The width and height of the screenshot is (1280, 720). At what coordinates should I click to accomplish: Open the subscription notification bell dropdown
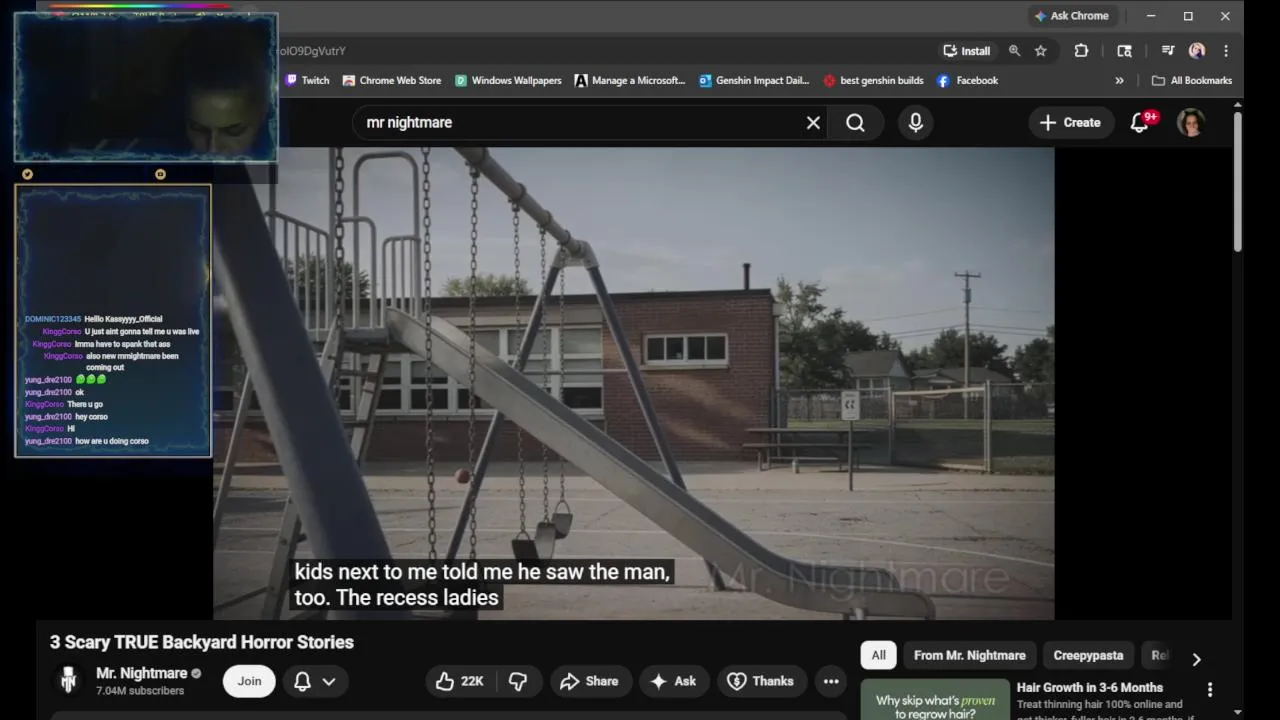[x=315, y=681]
